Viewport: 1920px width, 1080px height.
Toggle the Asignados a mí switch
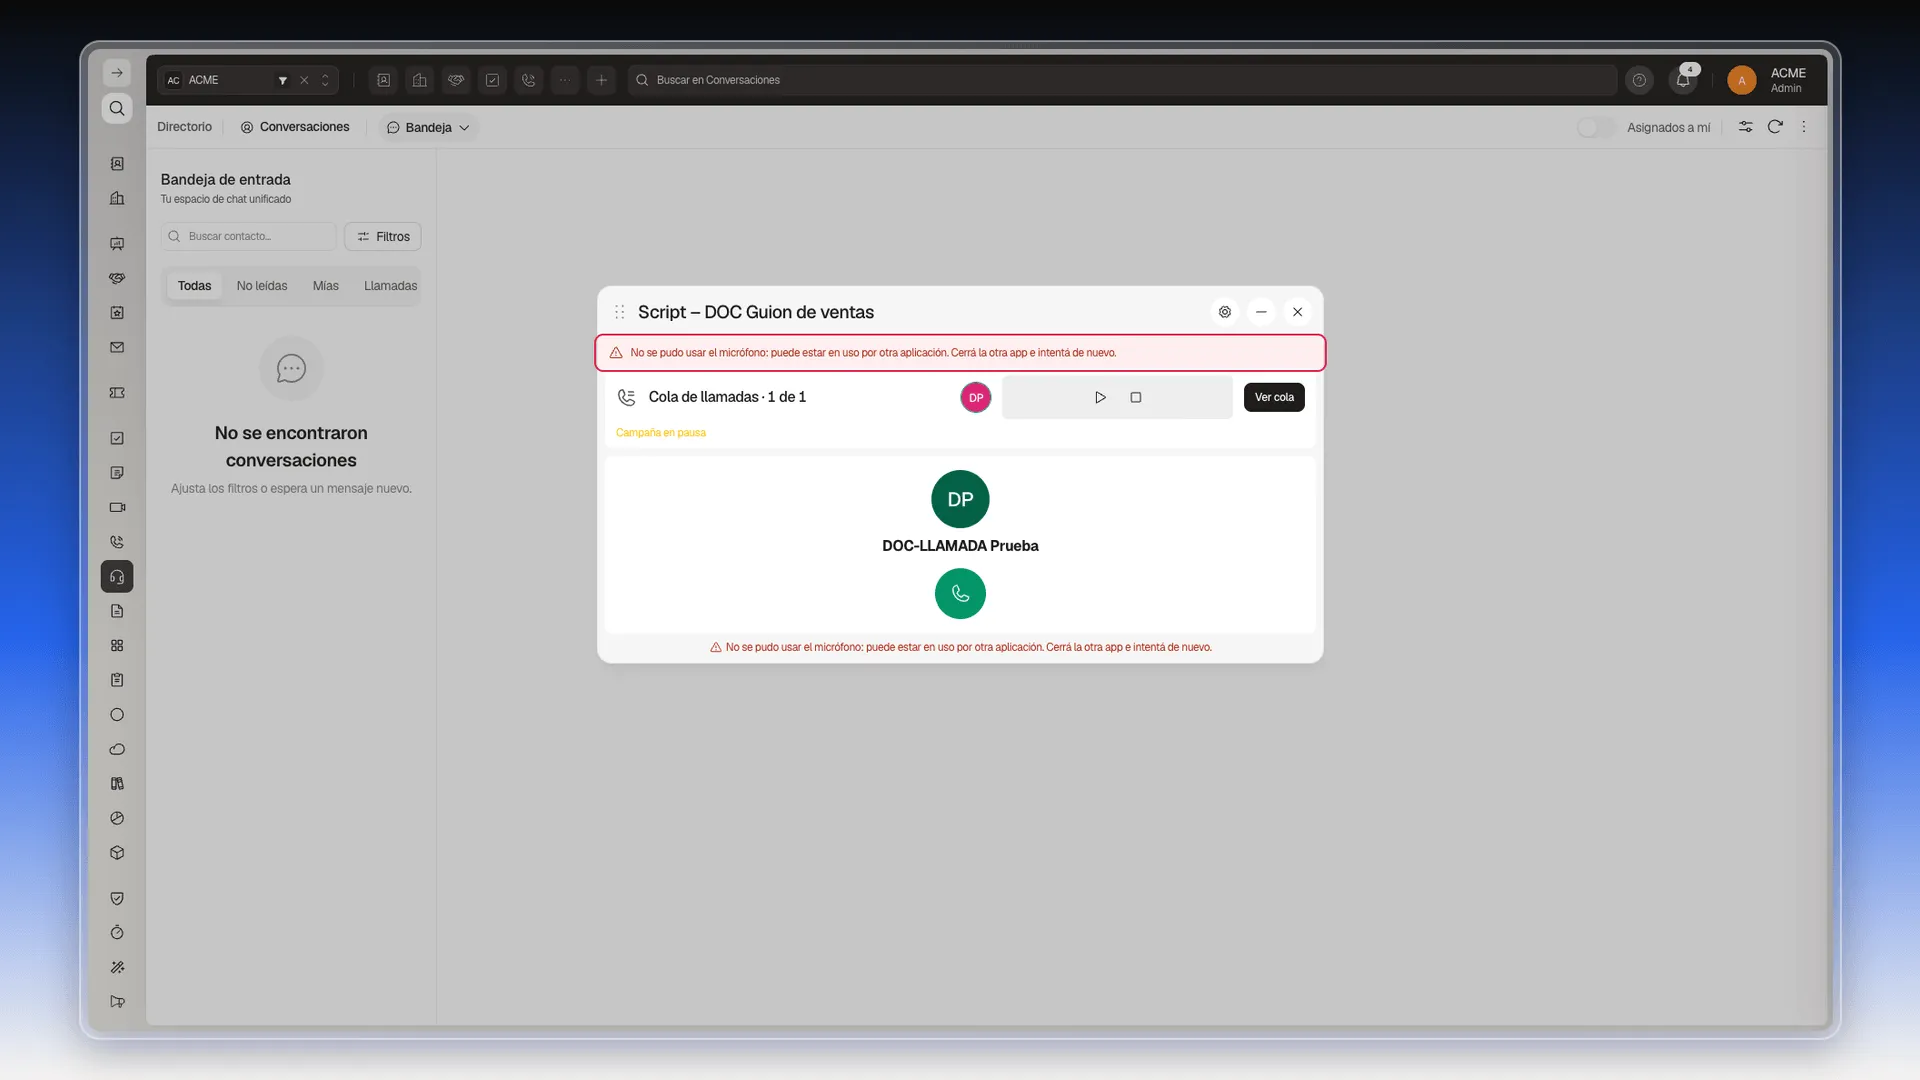[1596, 127]
